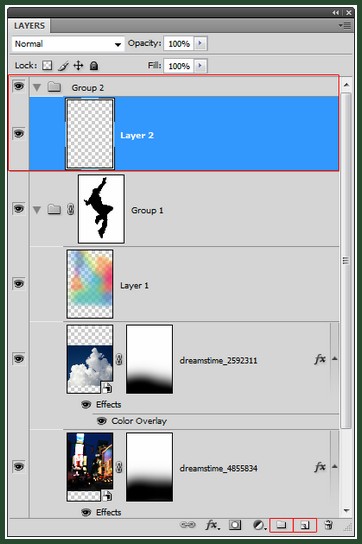This screenshot has height=544, width=362.
Task: Click dreamstime_2592311 mask link chain
Action: click(x=119, y=359)
